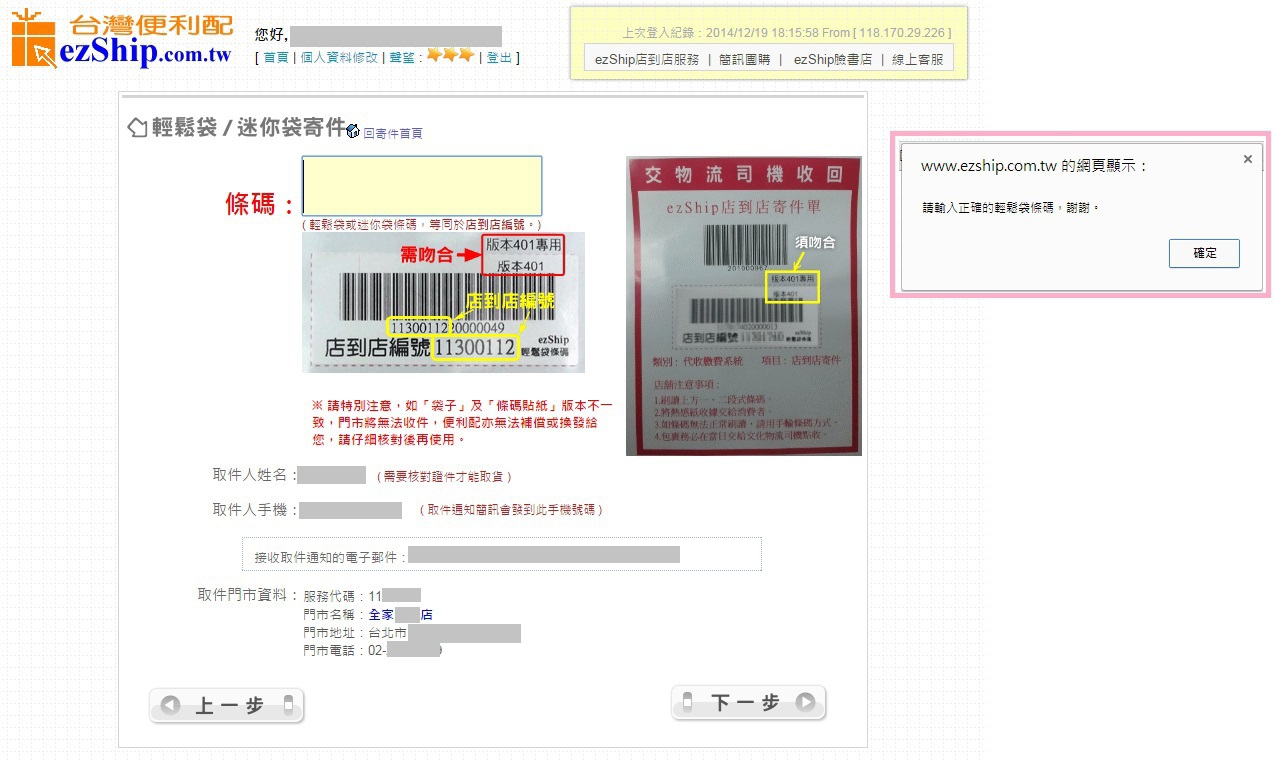Click the ezShip.com.tw logo
This screenshot has width=1274, height=760.
[122, 40]
